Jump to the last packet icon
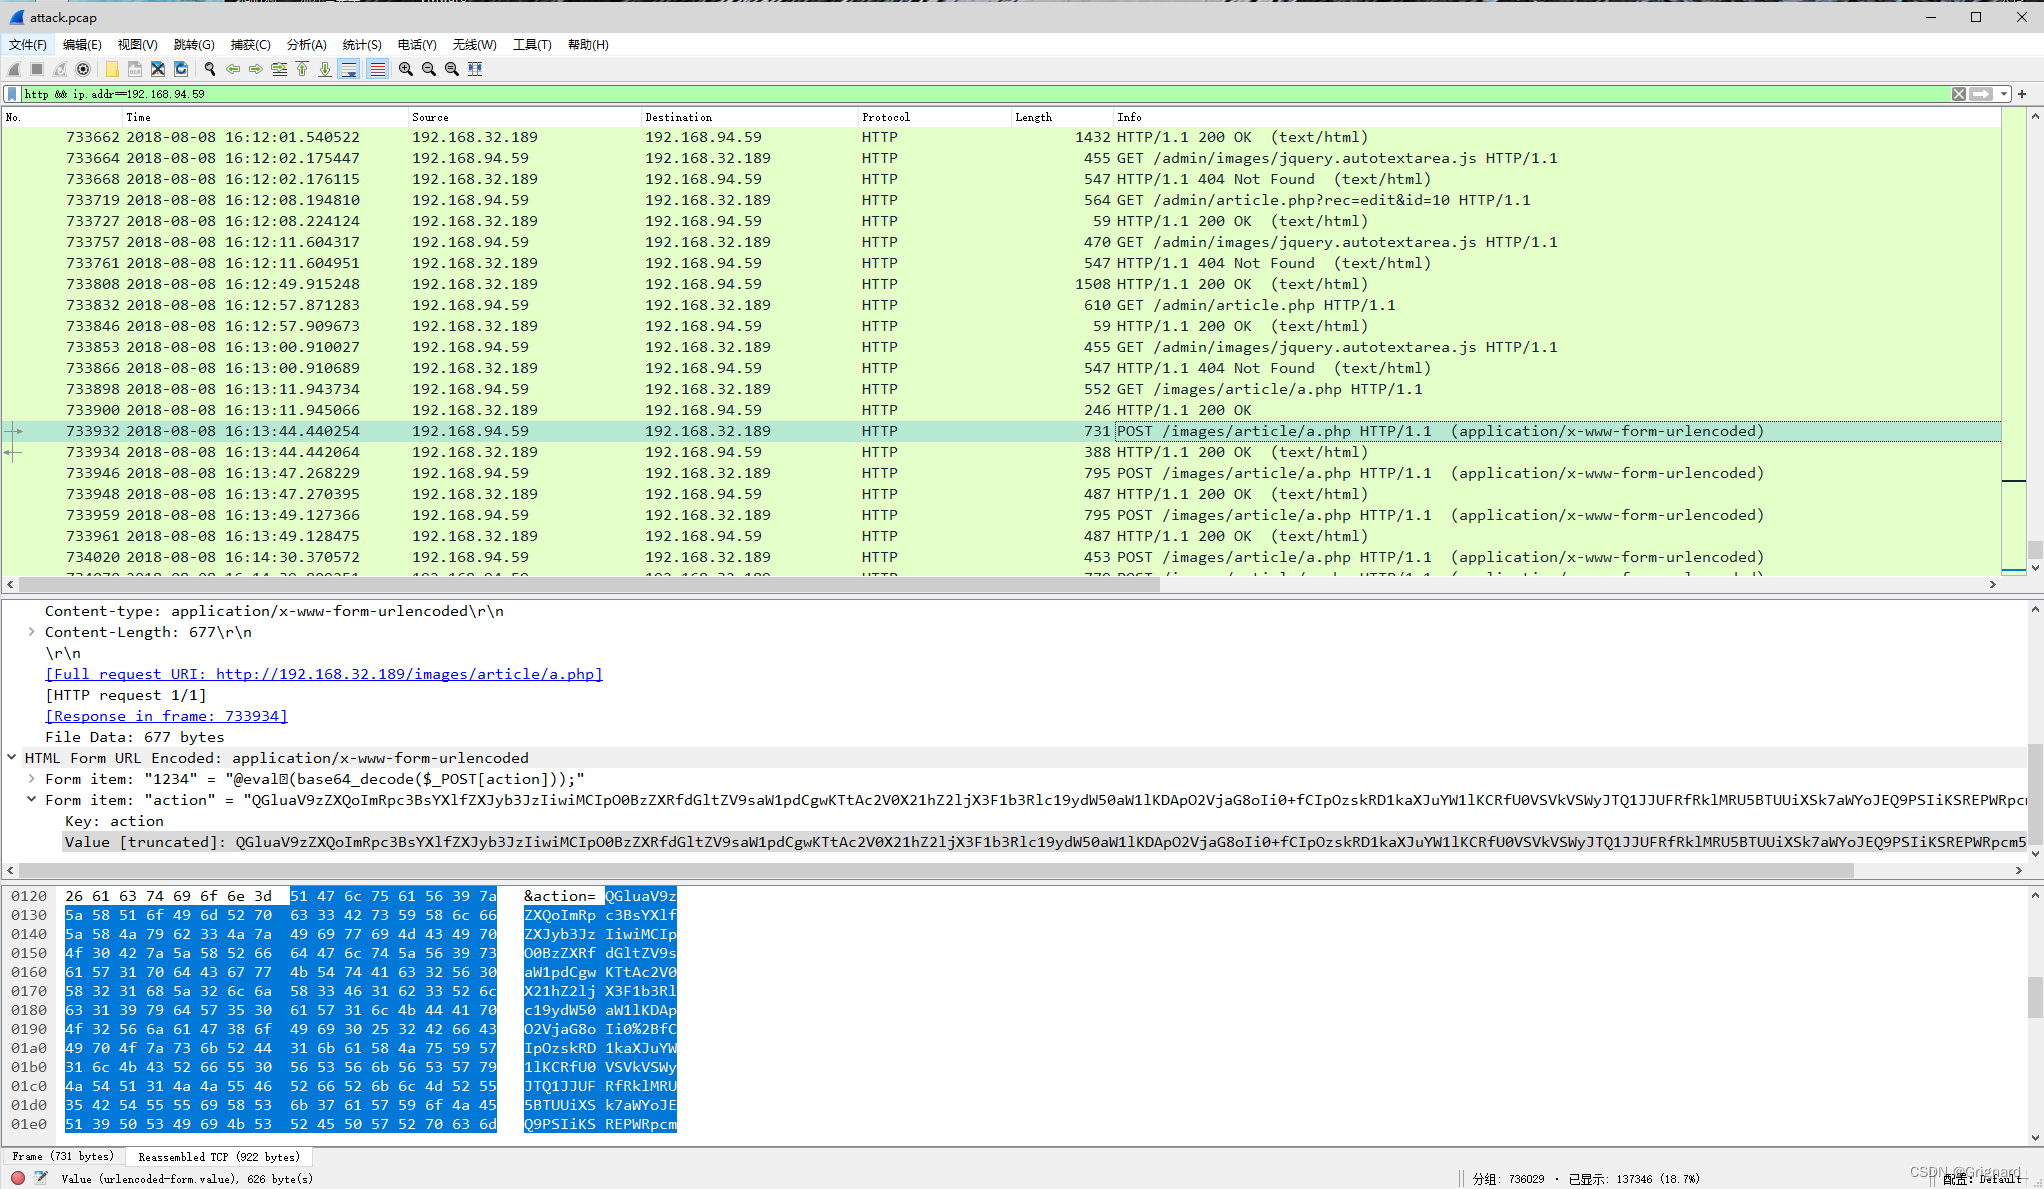Viewport: 2044px width, 1189px height. (325, 69)
